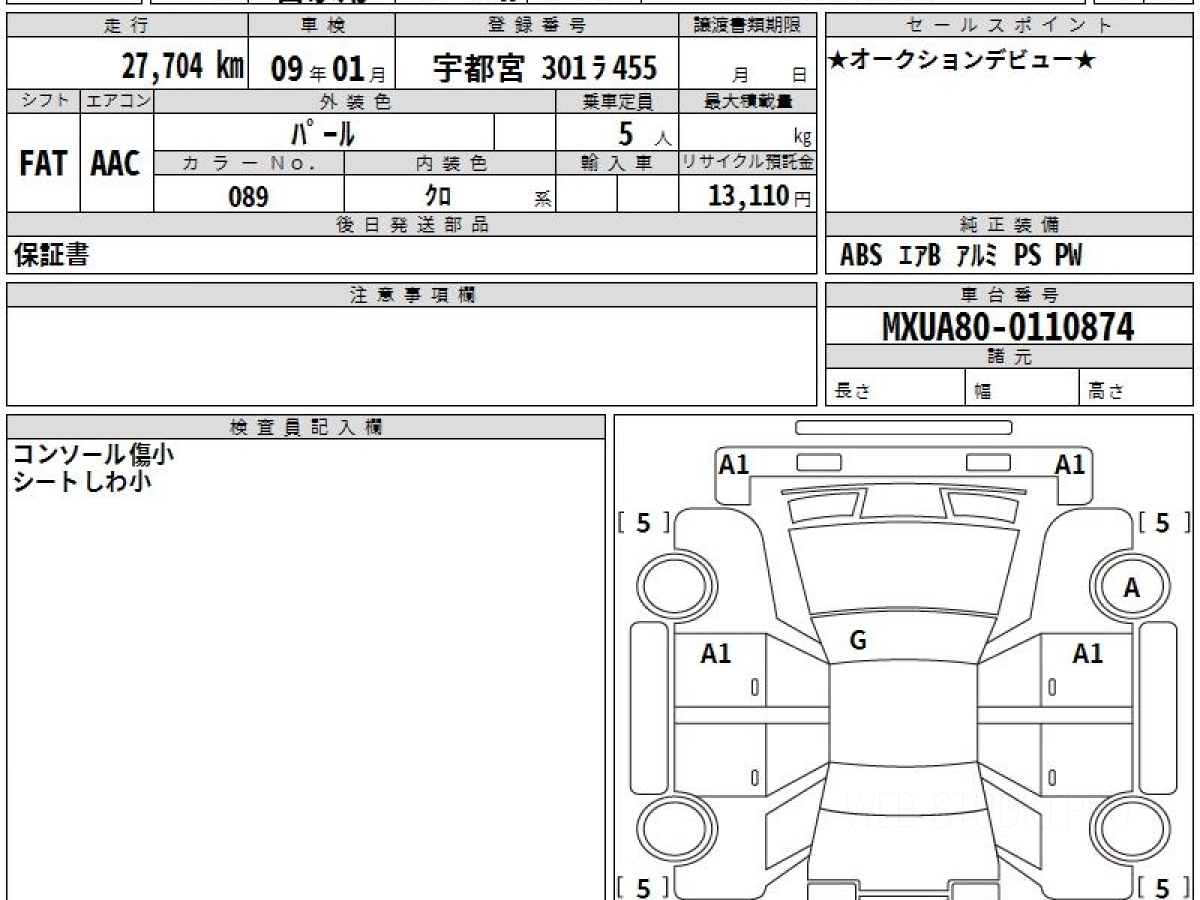Select the 27,704 km mileage value
The width and height of the screenshot is (1200, 900).
click(x=182, y=67)
